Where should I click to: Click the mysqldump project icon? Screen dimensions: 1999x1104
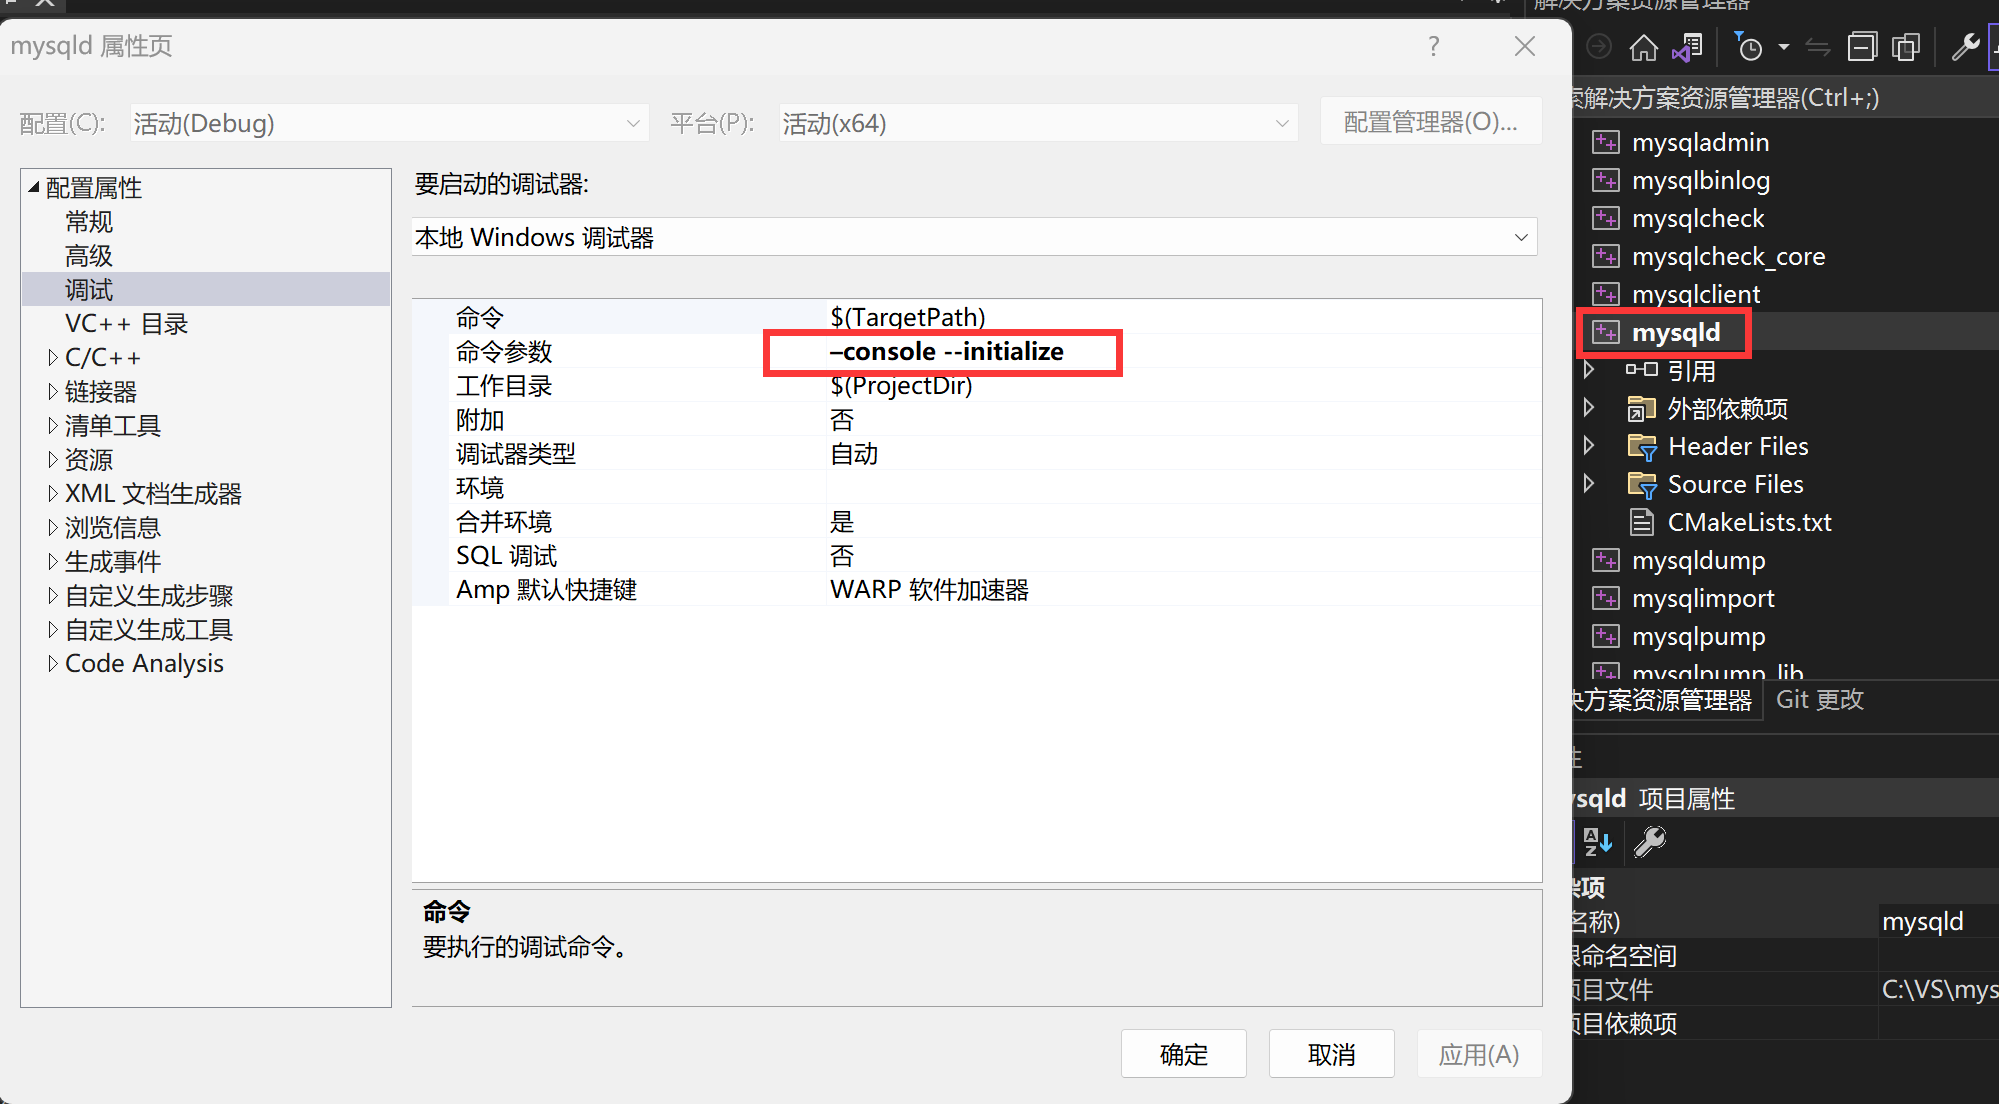tap(1609, 559)
